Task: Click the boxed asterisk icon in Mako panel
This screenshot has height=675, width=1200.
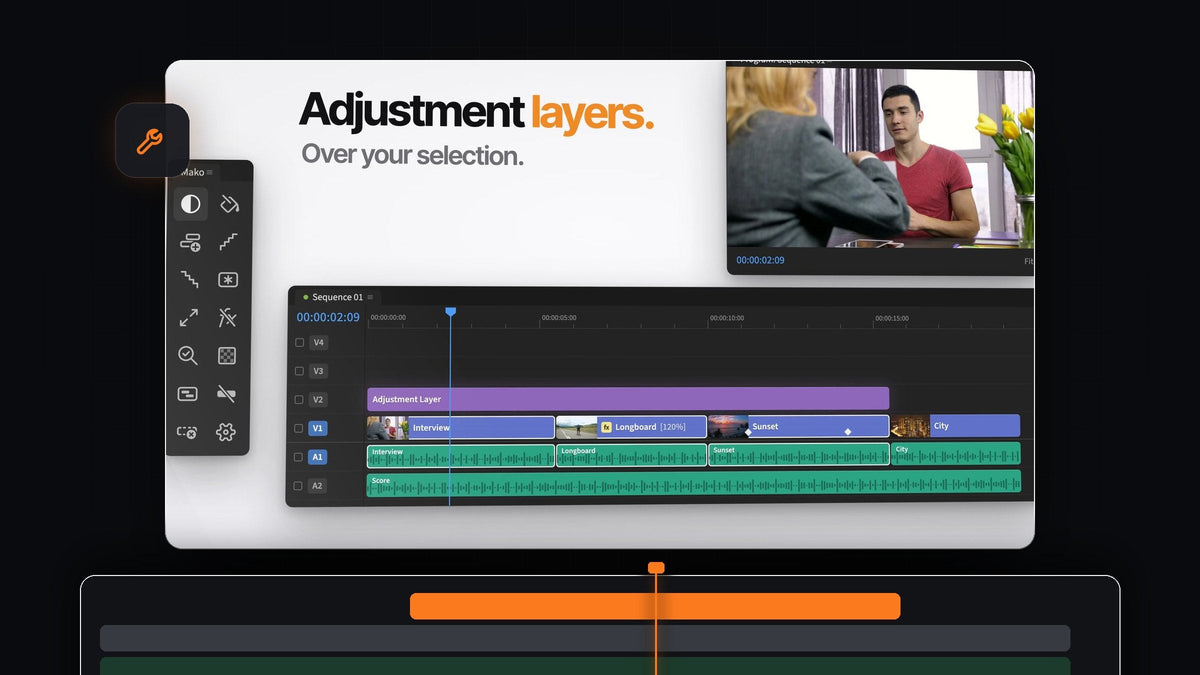Action: point(228,280)
